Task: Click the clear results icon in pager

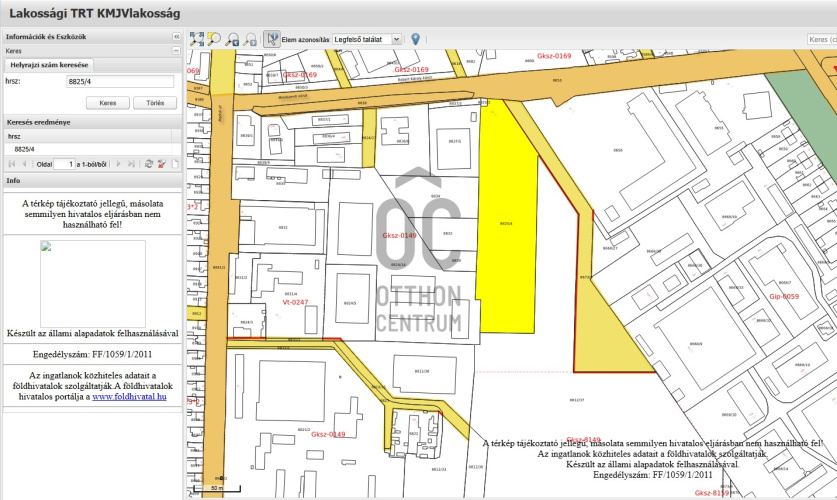Action: [x=161, y=163]
